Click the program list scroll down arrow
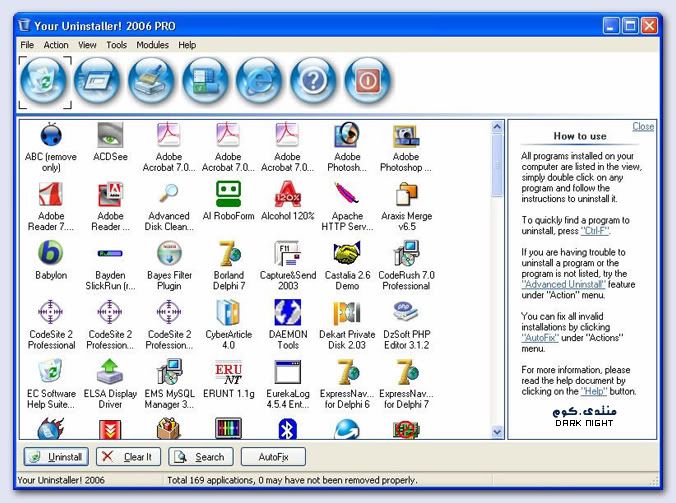 coord(497,432)
